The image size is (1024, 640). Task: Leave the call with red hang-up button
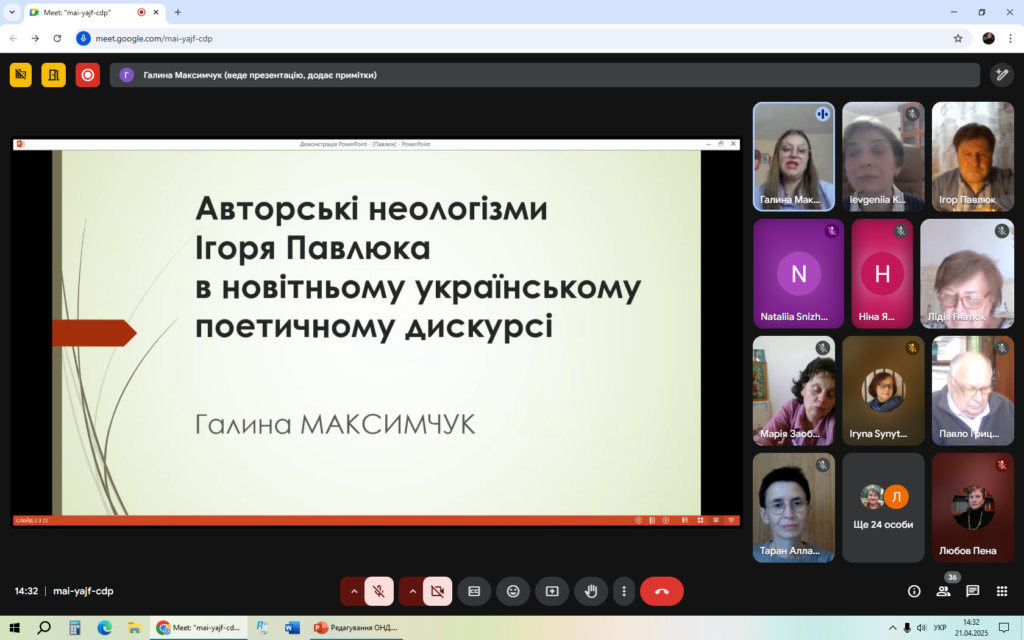[661, 591]
